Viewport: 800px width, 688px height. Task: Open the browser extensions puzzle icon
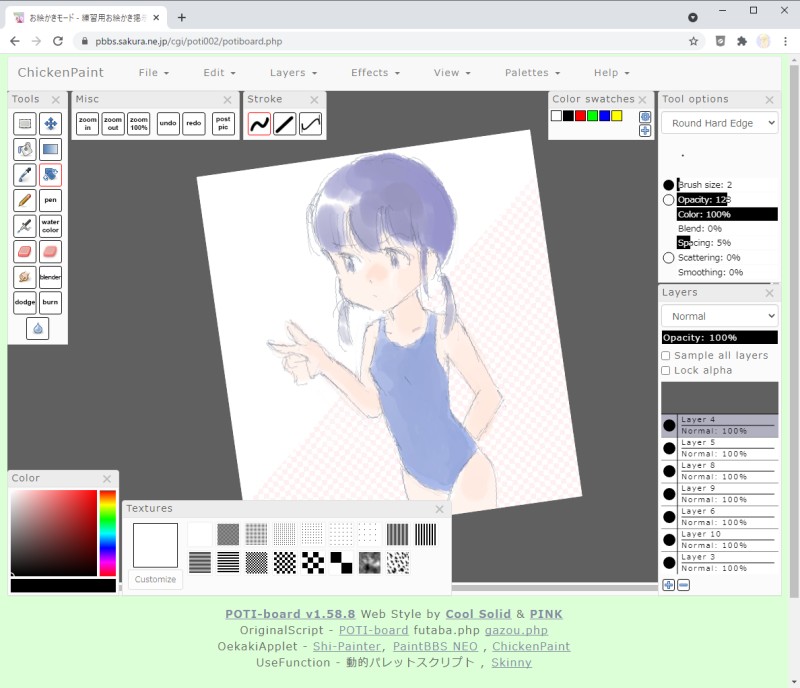pos(742,41)
